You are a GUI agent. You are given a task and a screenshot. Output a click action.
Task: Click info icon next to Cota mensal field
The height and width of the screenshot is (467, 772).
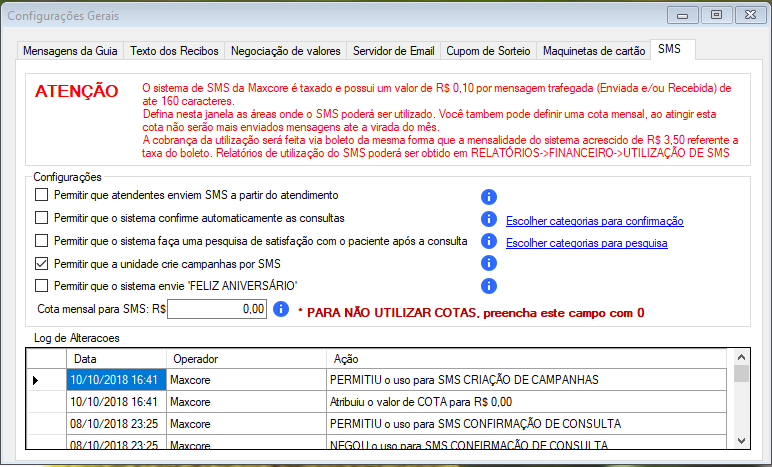(x=282, y=310)
